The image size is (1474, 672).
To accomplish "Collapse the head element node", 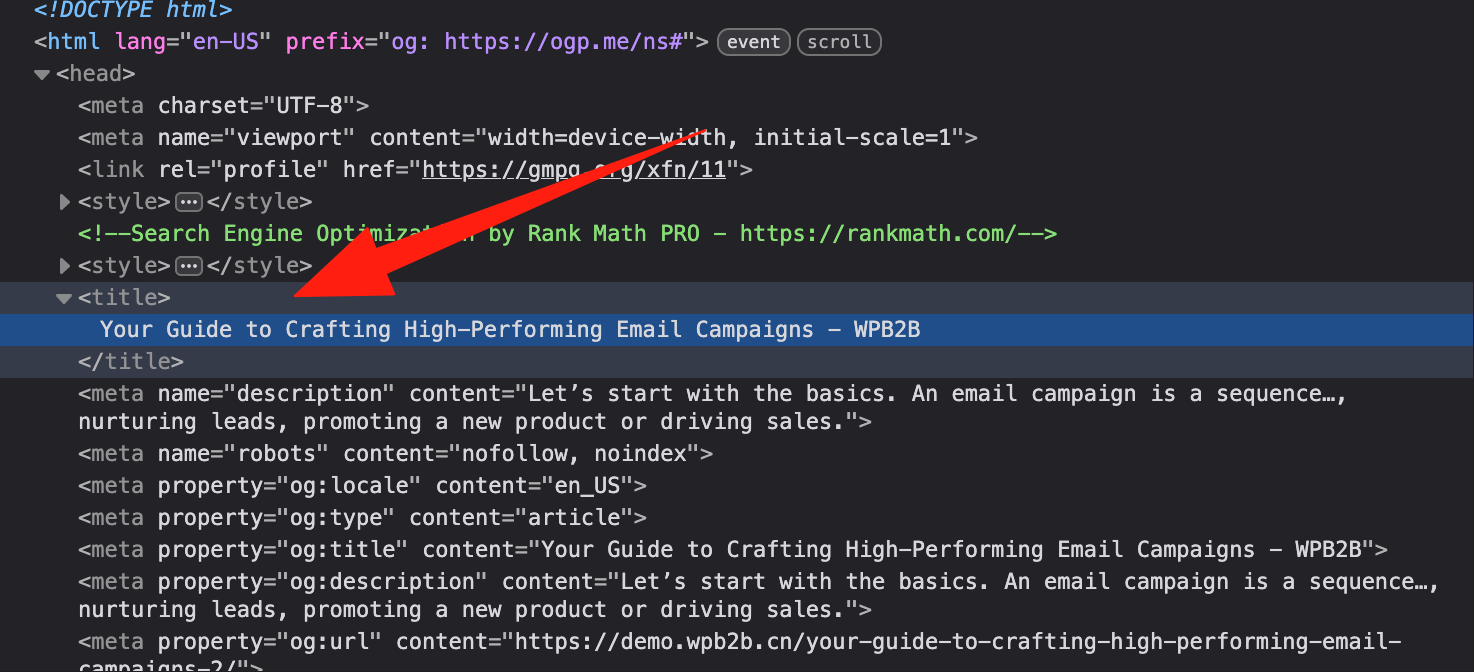I will [42, 74].
